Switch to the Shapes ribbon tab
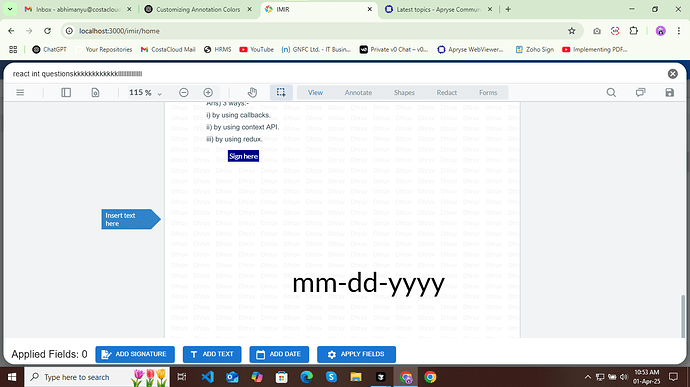 tap(404, 92)
